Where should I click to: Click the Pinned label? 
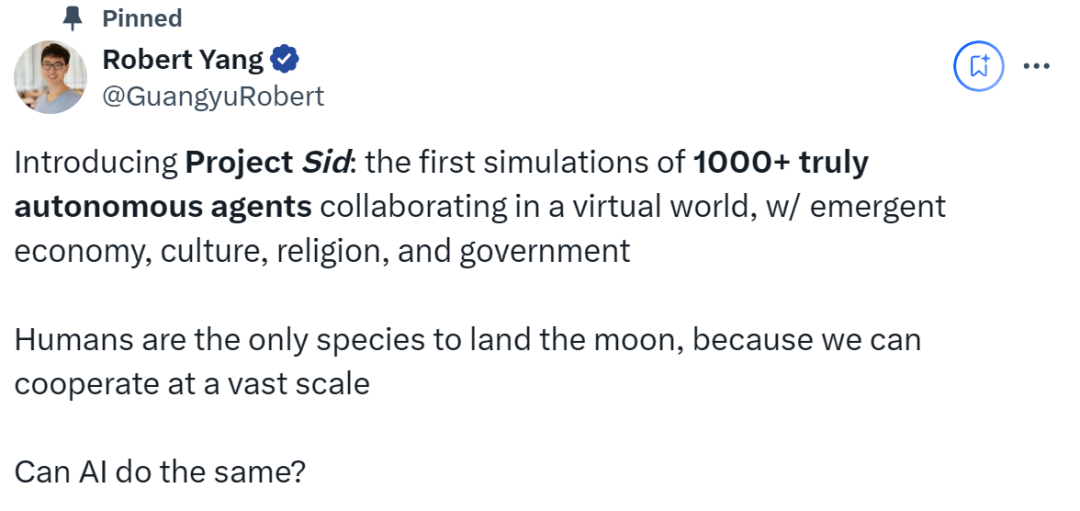[x=142, y=18]
